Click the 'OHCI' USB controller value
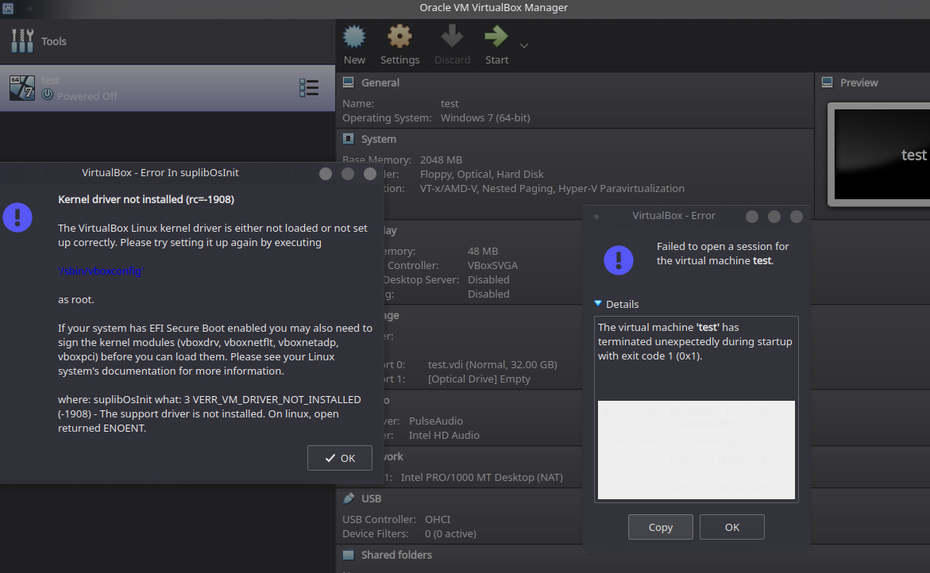This screenshot has width=930, height=573. (437, 519)
